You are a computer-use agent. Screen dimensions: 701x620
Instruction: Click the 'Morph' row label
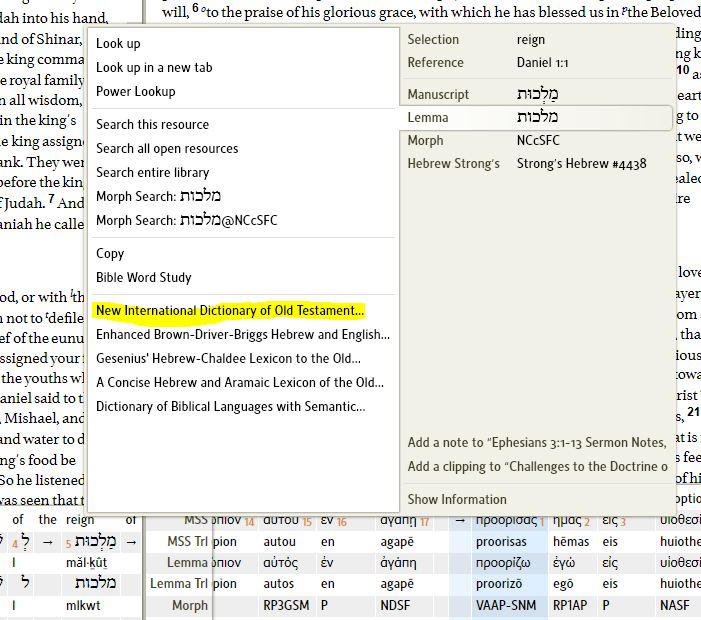190,605
